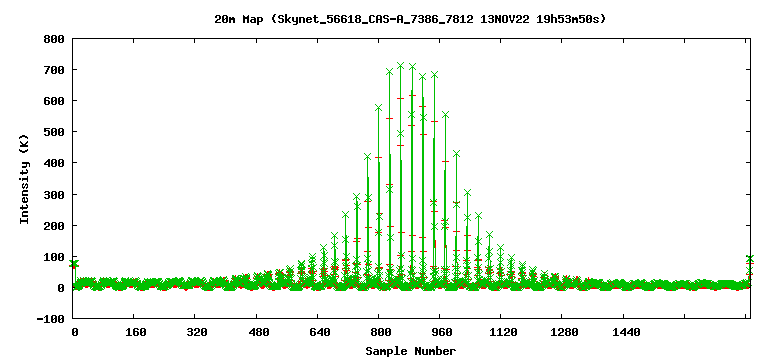Viewport: 768px width, 360px height.
Task: Click the 1280 x-axis tick label
Action: (x=564, y=332)
